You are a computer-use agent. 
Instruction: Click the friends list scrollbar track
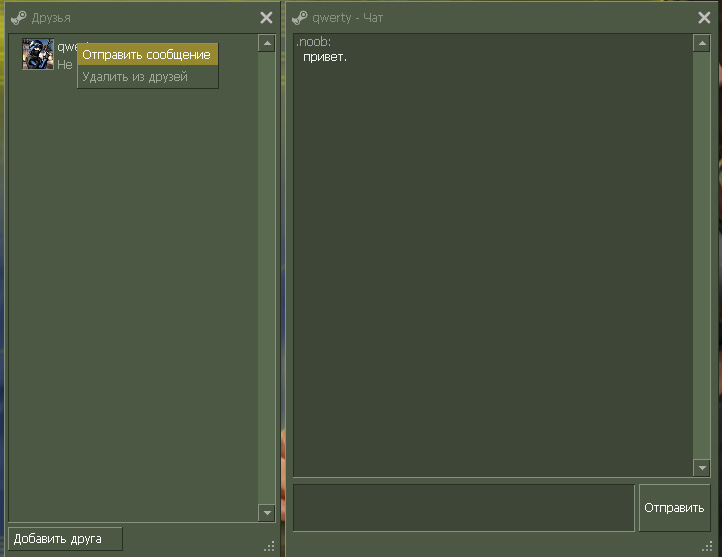tap(266, 280)
